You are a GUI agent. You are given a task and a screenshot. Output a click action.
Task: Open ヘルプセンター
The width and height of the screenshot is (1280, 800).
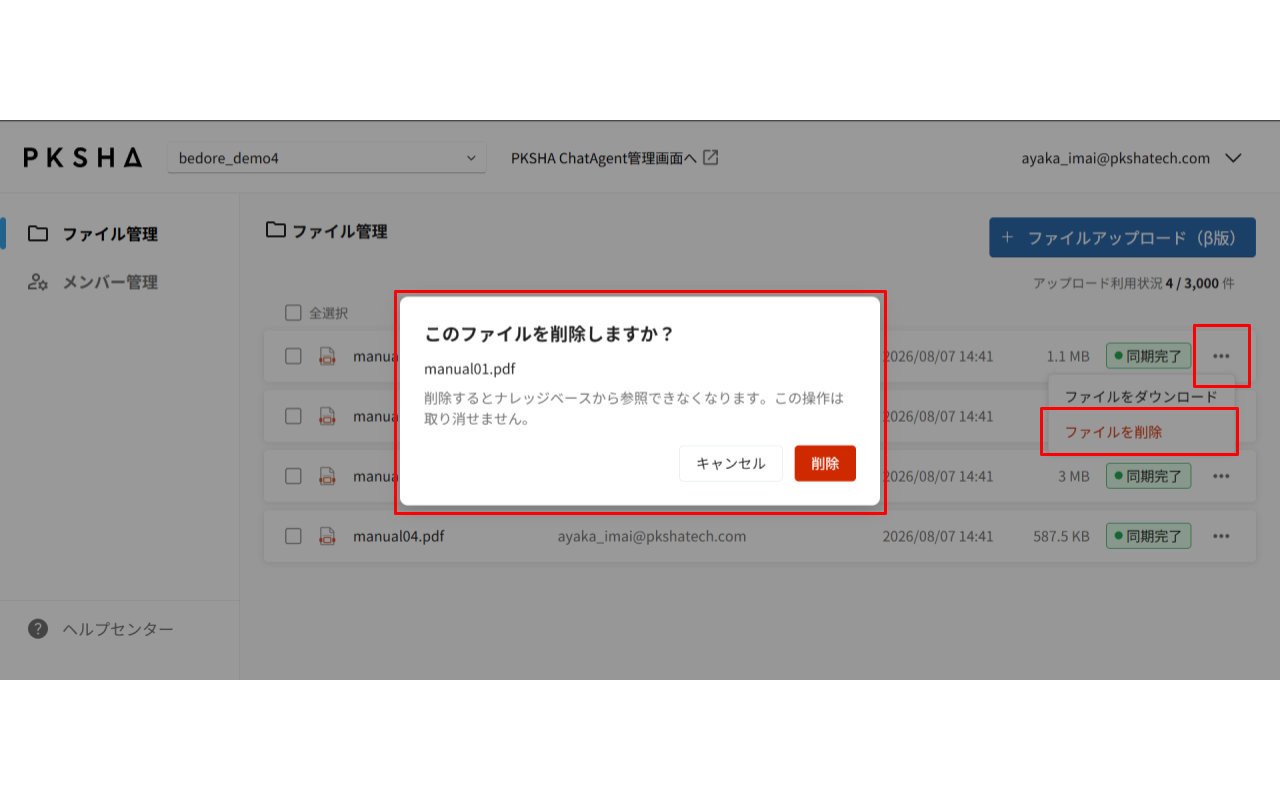[118, 629]
